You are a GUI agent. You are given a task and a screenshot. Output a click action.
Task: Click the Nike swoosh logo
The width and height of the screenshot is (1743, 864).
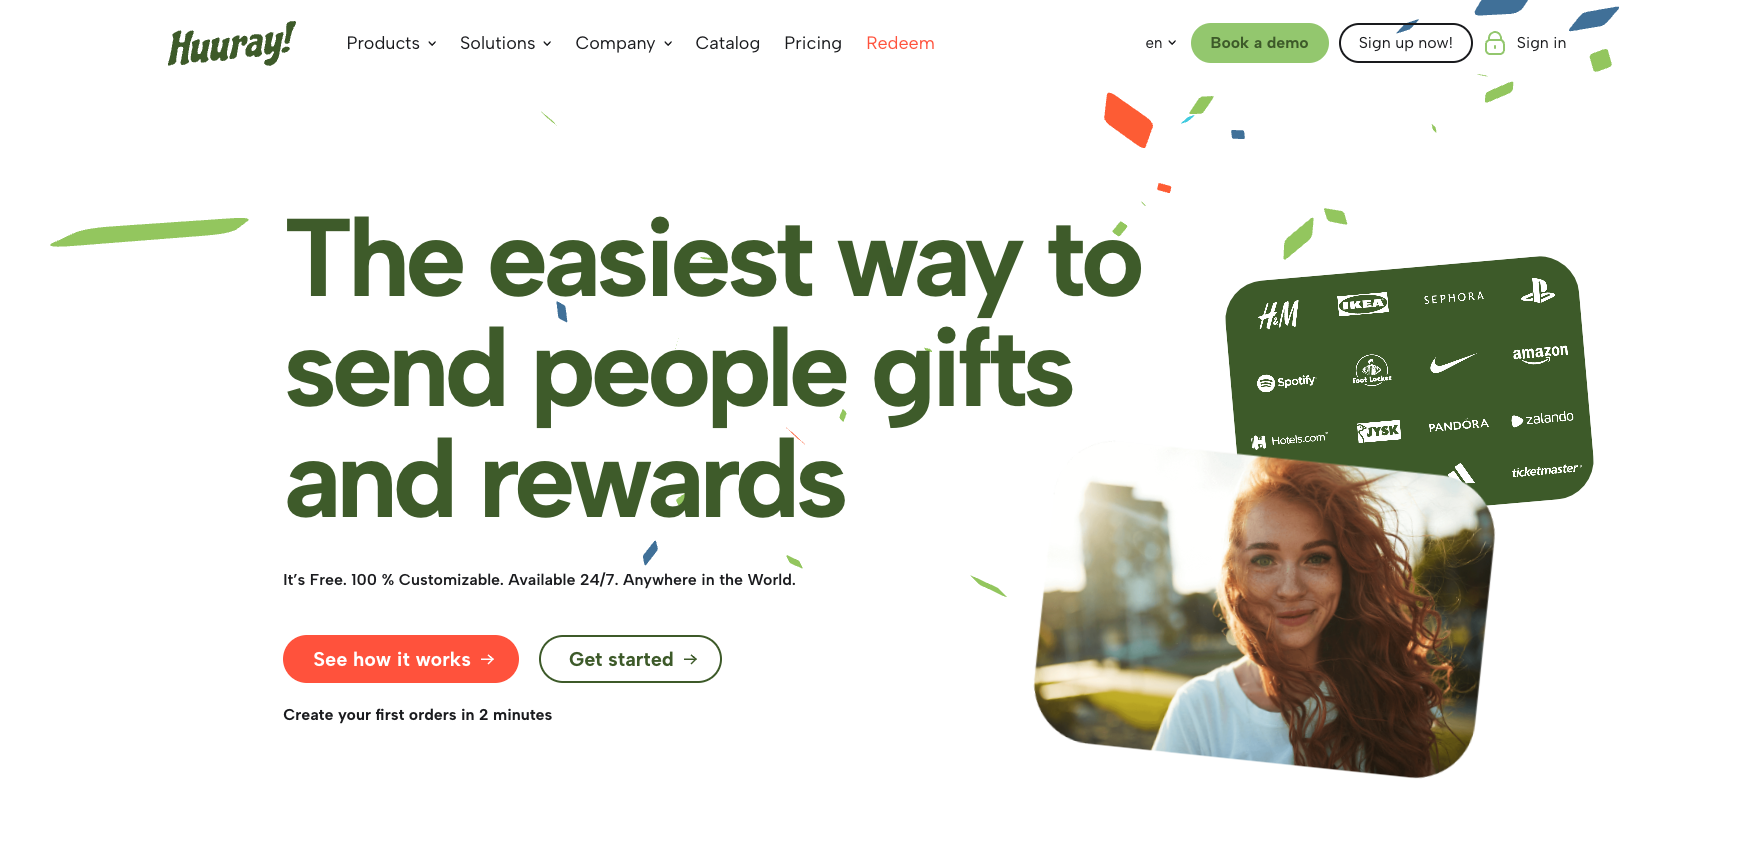click(x=1453, y=363)
